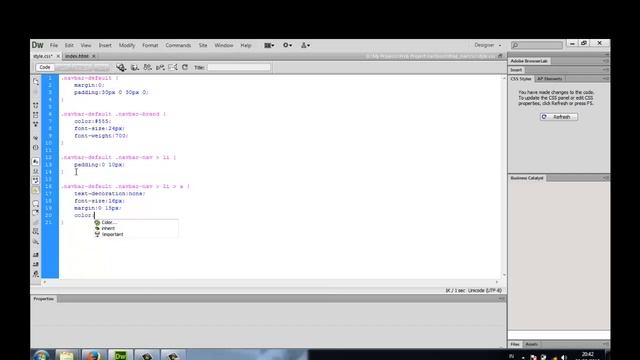The image size is (640, 360).
Task: Click the Wrap Tag icon
Action: tap(36, 222)
